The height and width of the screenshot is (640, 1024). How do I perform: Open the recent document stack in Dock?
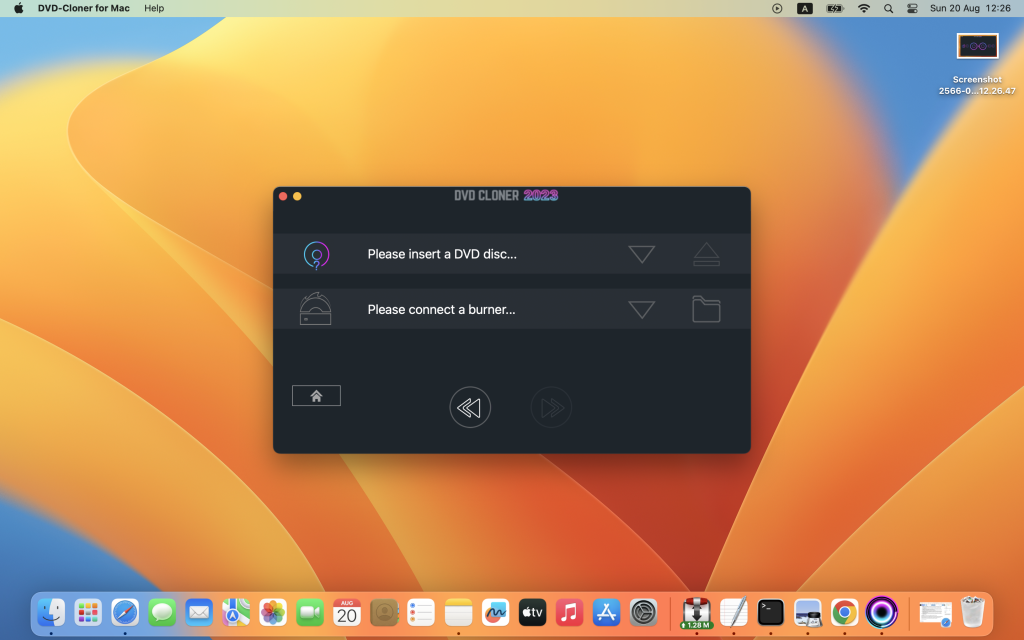[935, 613]
